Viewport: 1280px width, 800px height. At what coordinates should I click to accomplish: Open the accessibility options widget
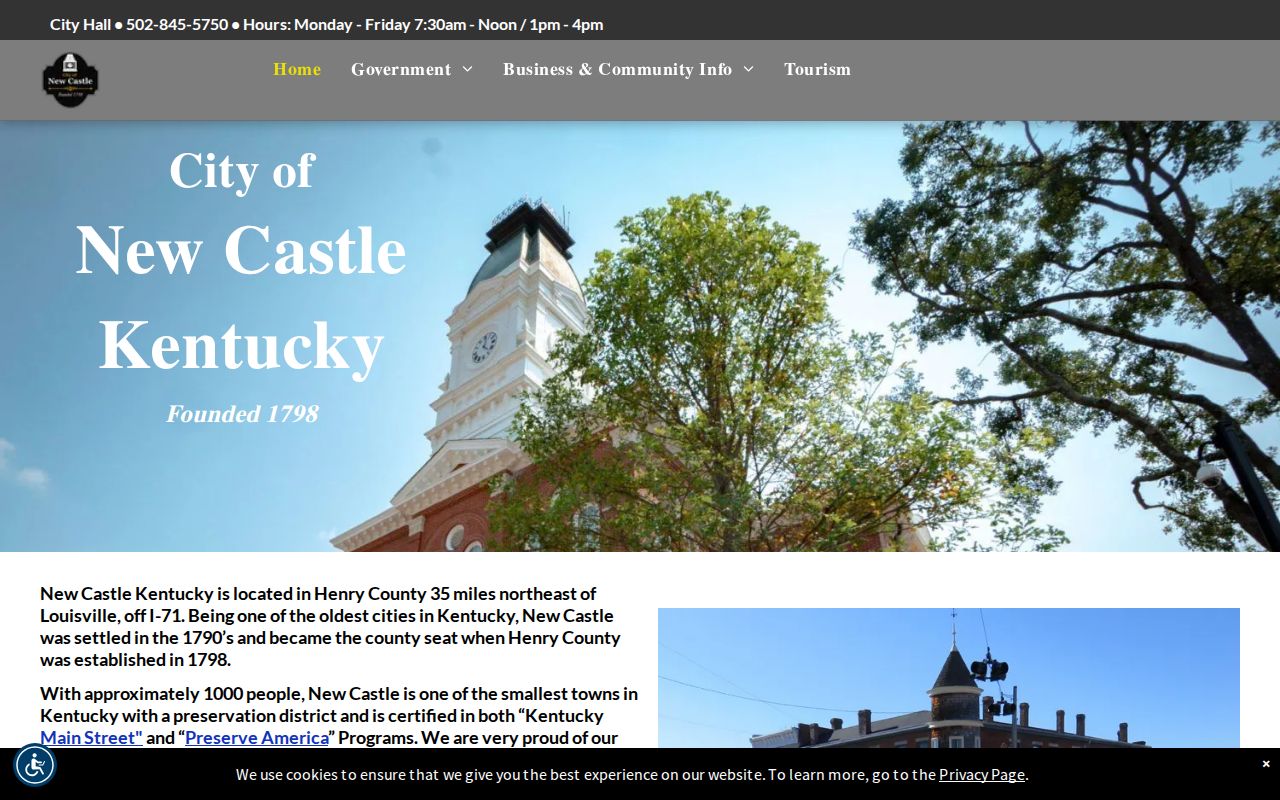(35, 765)
